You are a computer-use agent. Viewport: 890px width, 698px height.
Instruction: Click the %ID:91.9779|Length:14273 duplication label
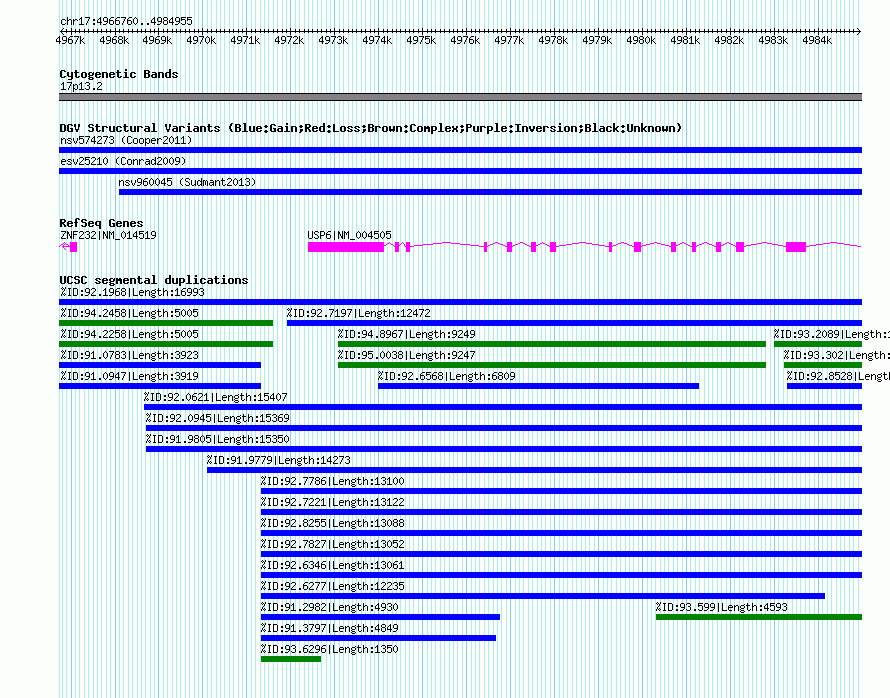click(x=279, y=460)
